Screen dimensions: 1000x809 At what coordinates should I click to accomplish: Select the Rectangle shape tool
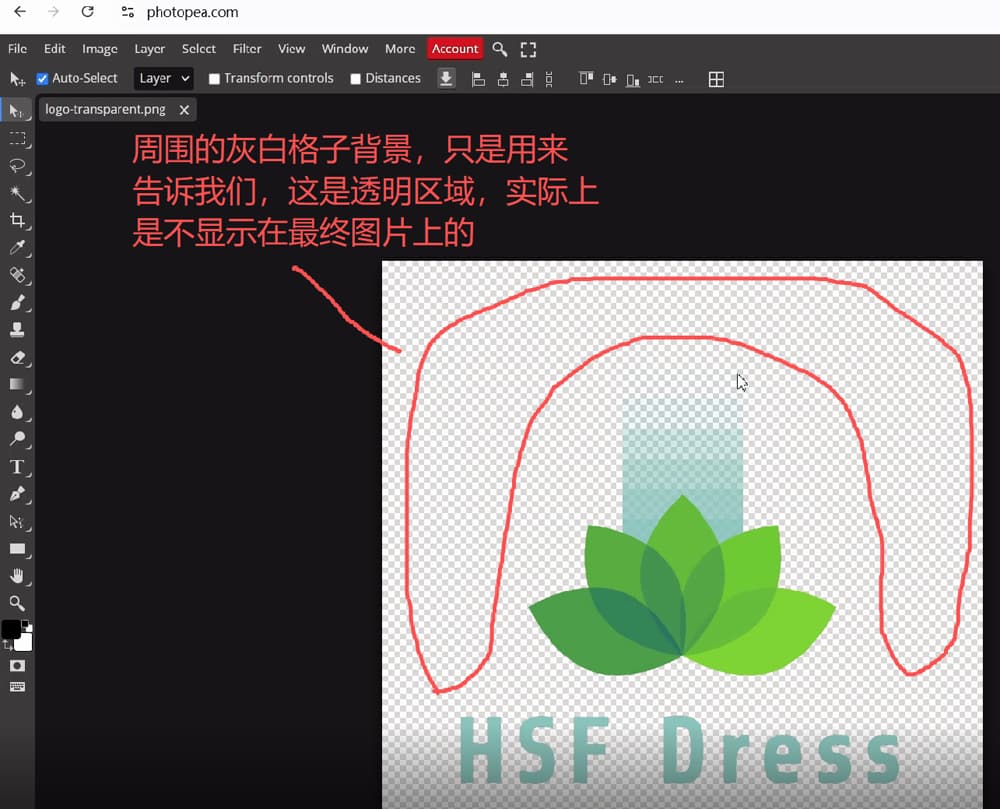click(x=17, y=549)
